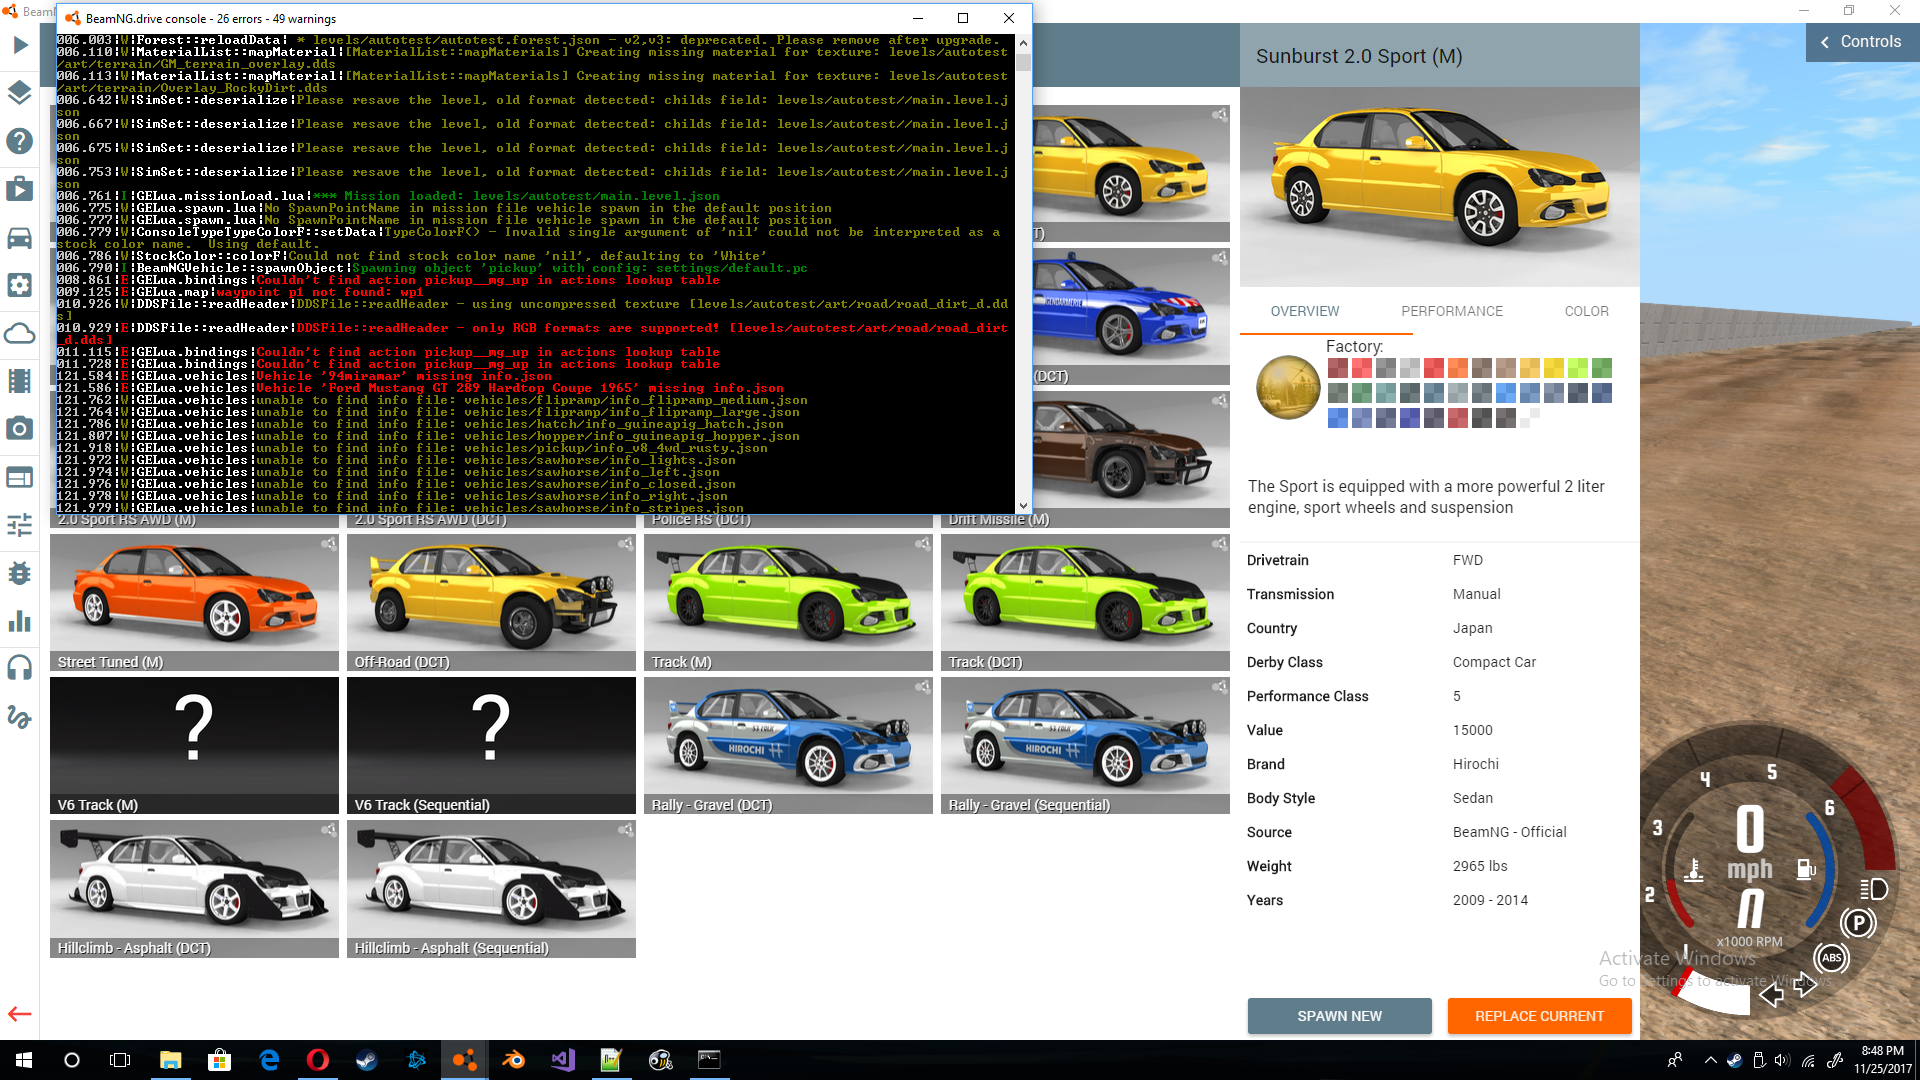Select the Track (M) configuration
Screen dimensions: 1920x1080
pos(788,602)
